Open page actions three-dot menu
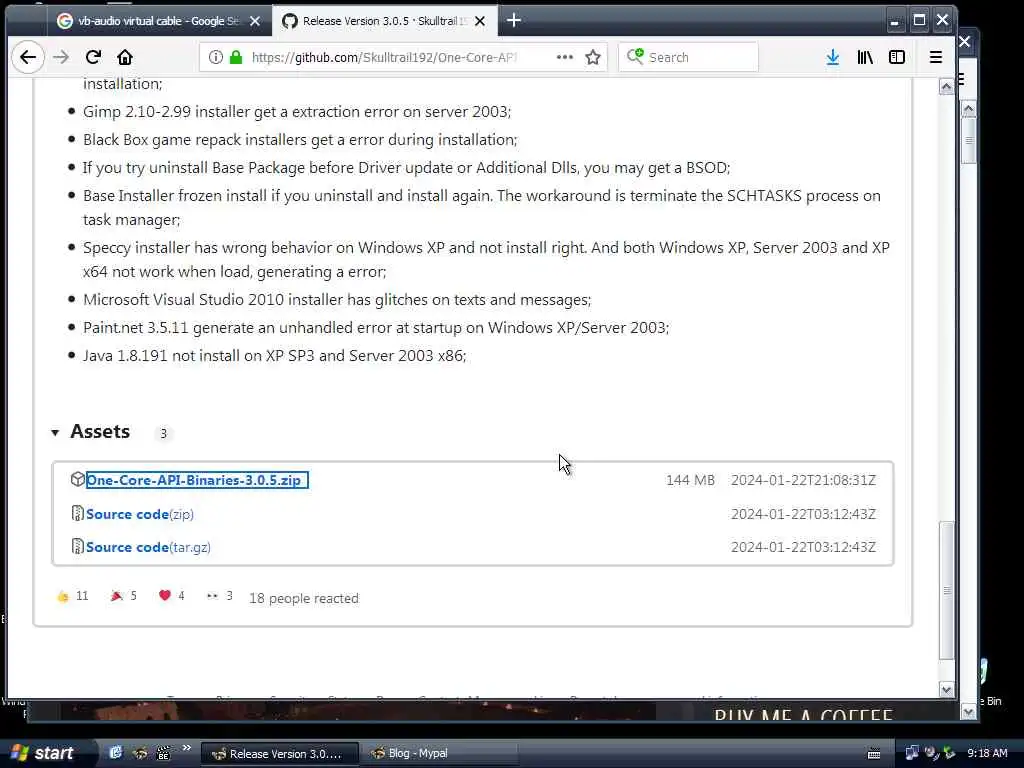The height and width of the screenshot is (768, 1024). click(x=565, y=57)
